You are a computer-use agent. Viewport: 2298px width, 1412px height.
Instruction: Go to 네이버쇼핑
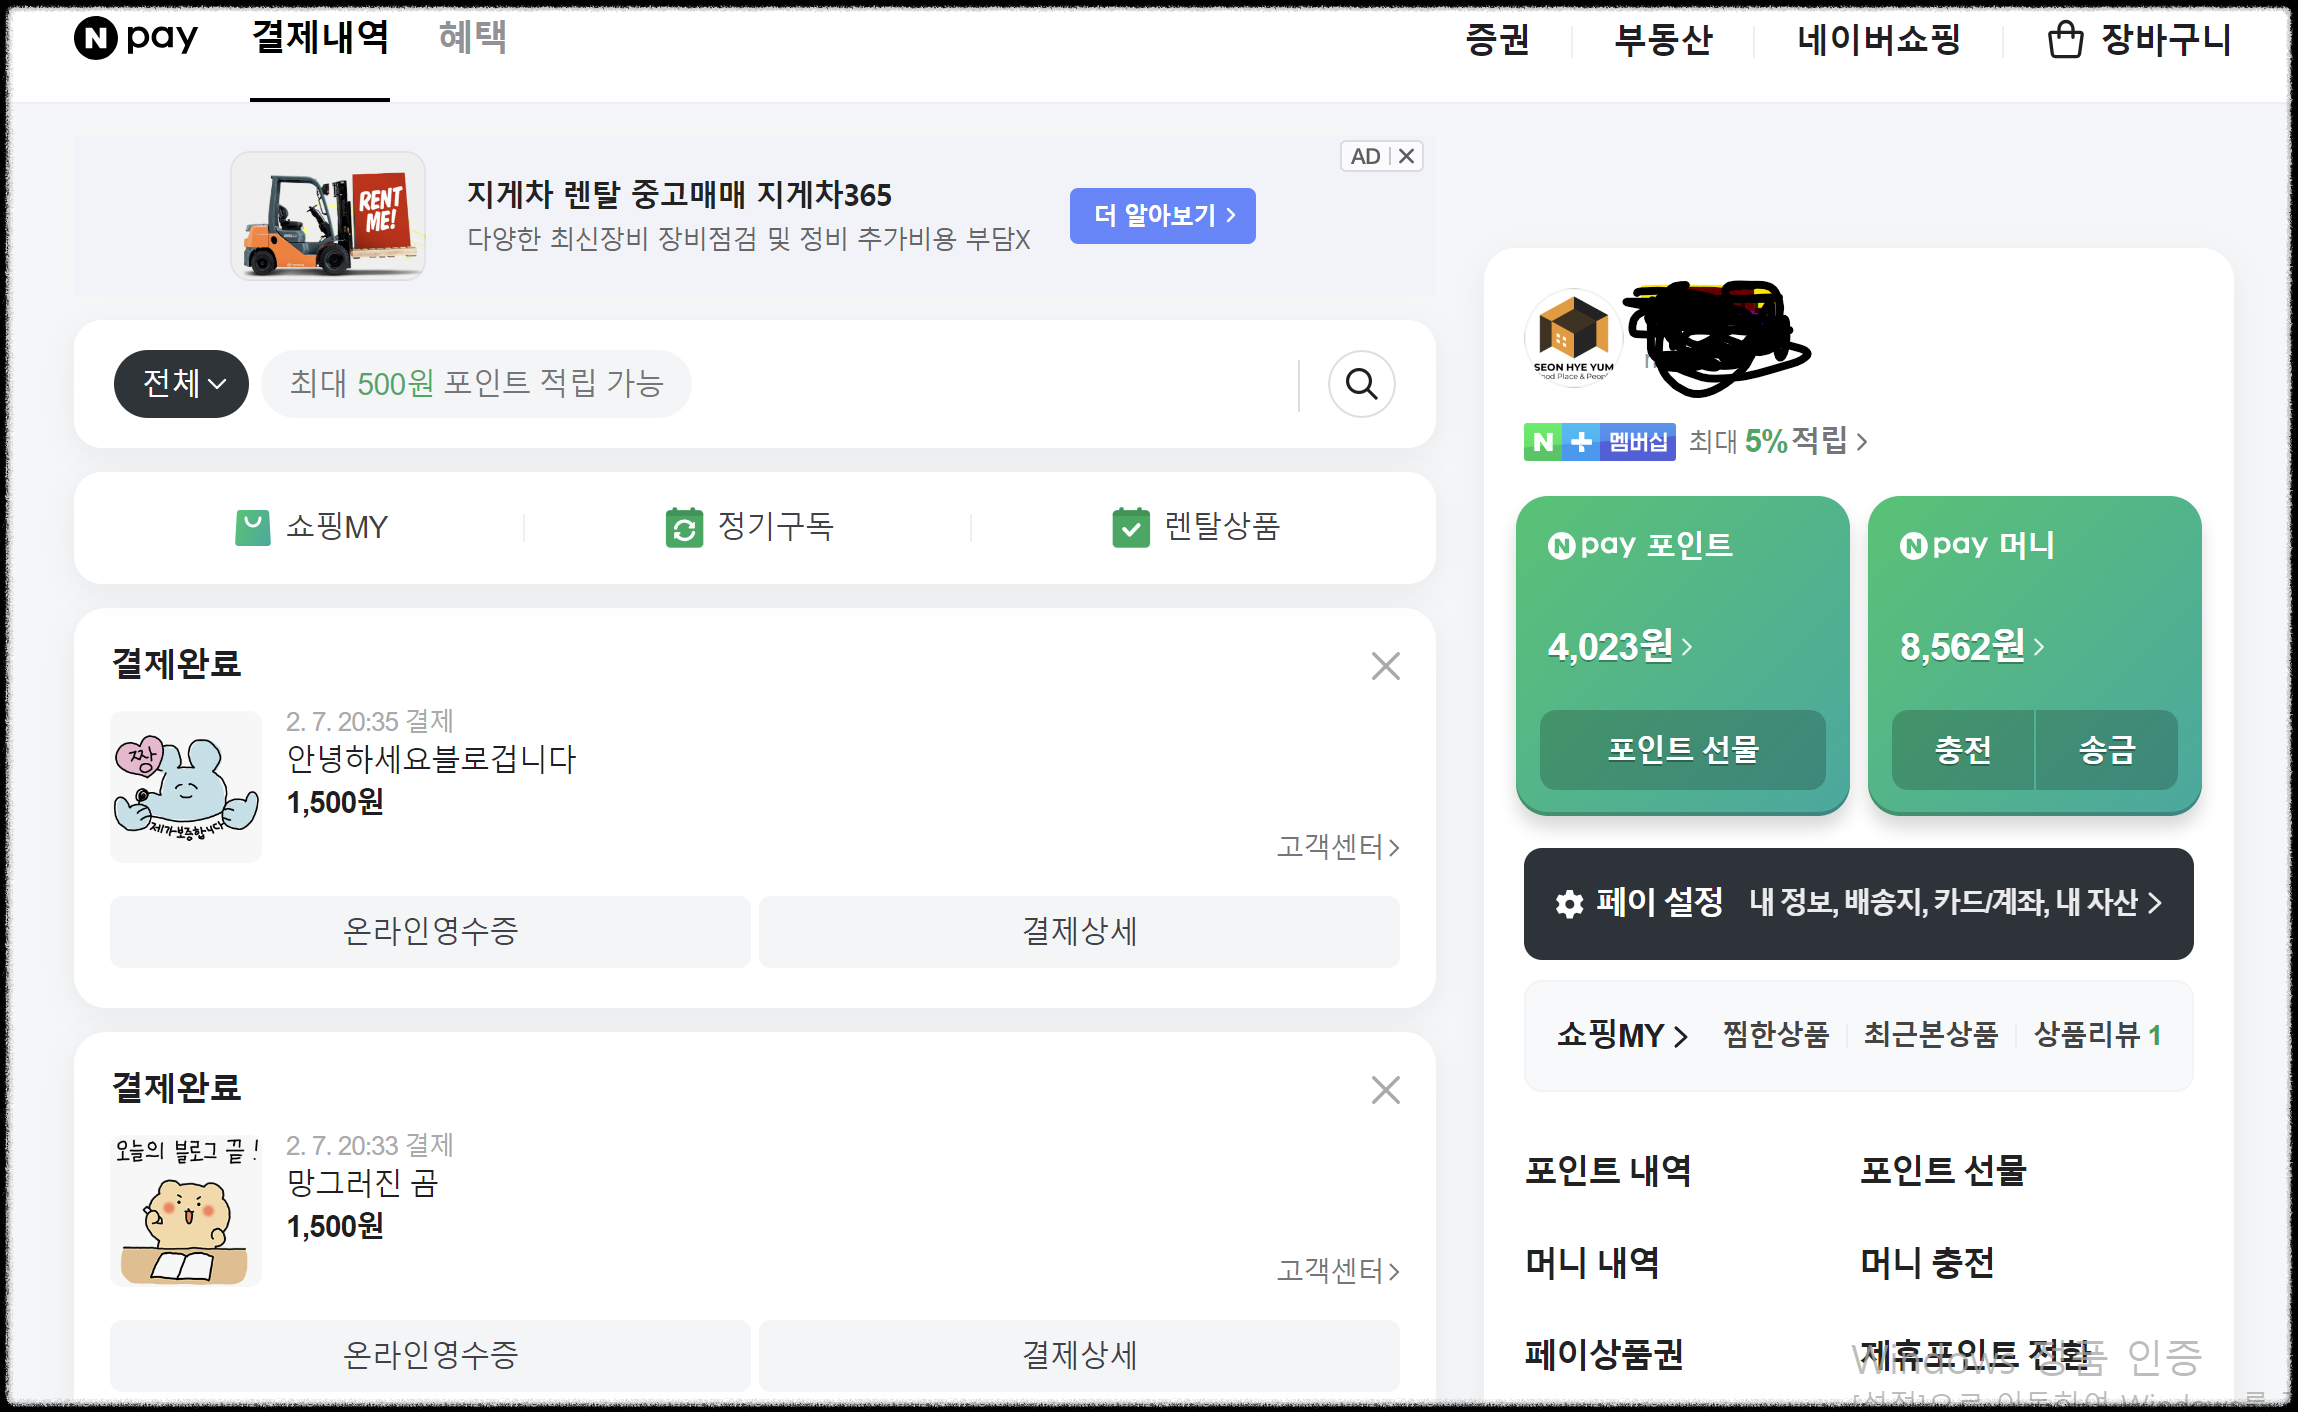tap(1878, 40)
